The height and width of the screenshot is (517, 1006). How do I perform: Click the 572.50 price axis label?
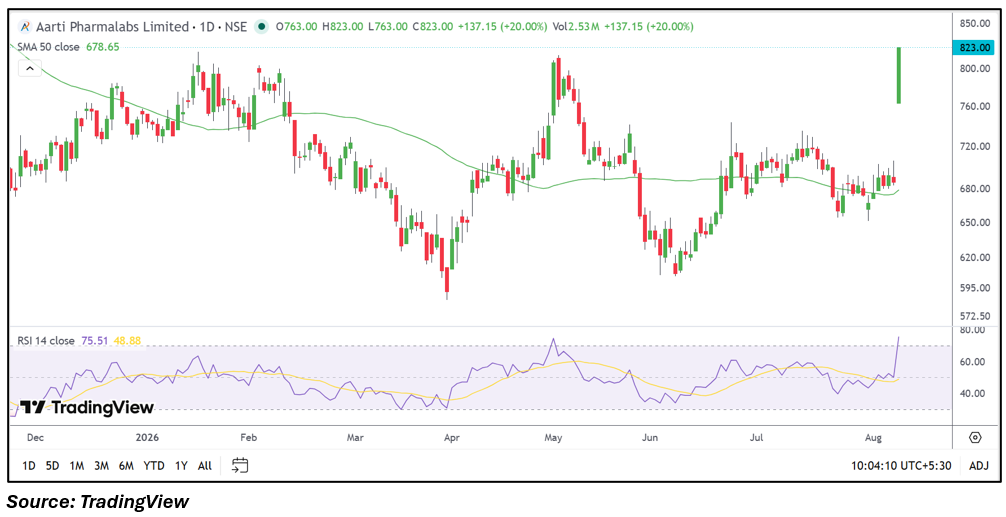coord(976,316)
